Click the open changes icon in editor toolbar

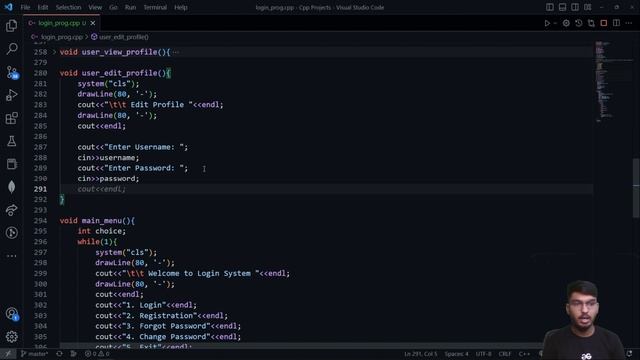pos(591,23)
